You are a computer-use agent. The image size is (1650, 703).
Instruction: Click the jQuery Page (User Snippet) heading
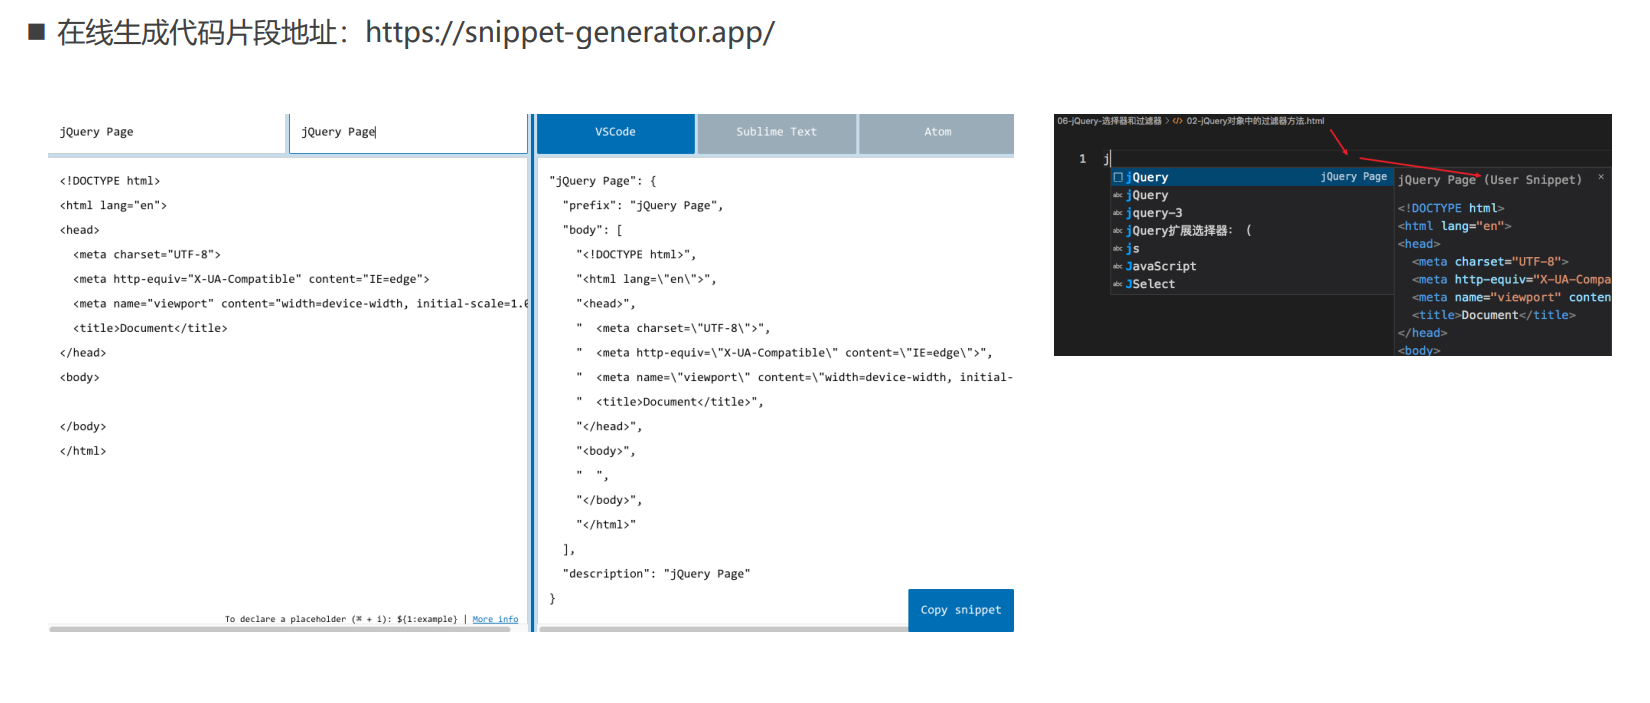pos(1489,180)
